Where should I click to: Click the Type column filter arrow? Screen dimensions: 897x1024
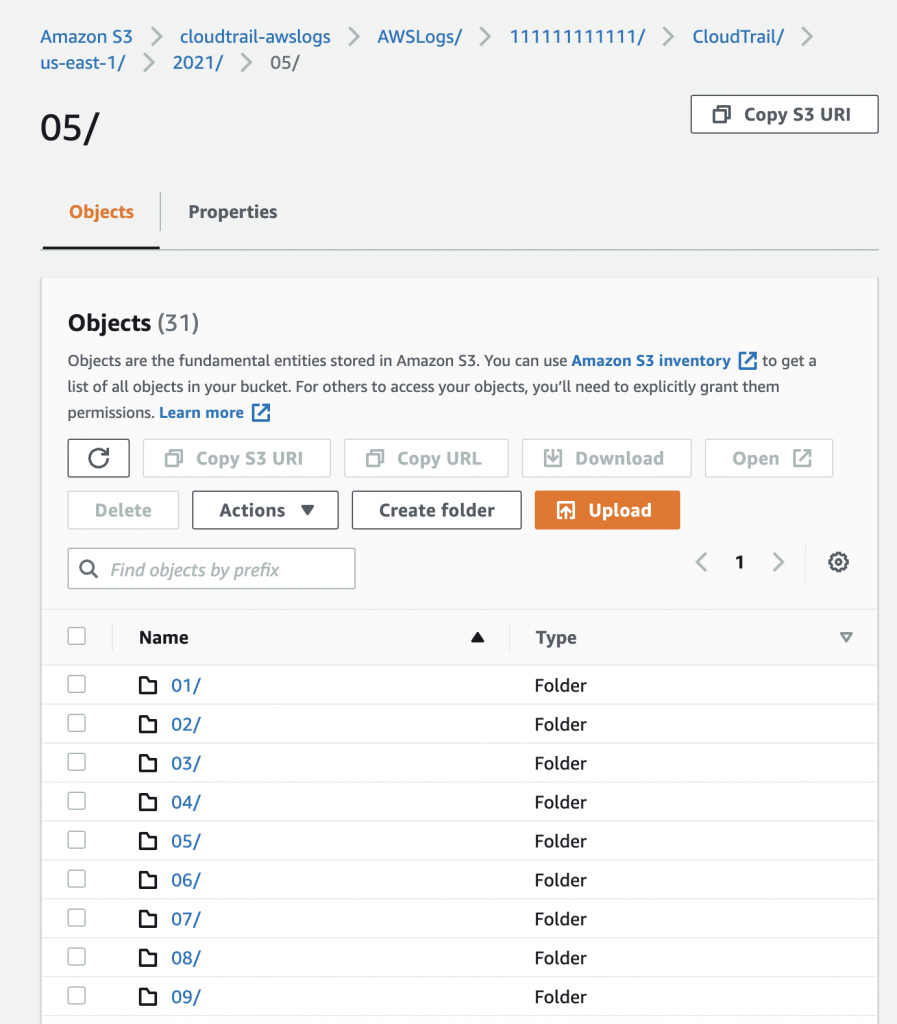tap(846, 637)
